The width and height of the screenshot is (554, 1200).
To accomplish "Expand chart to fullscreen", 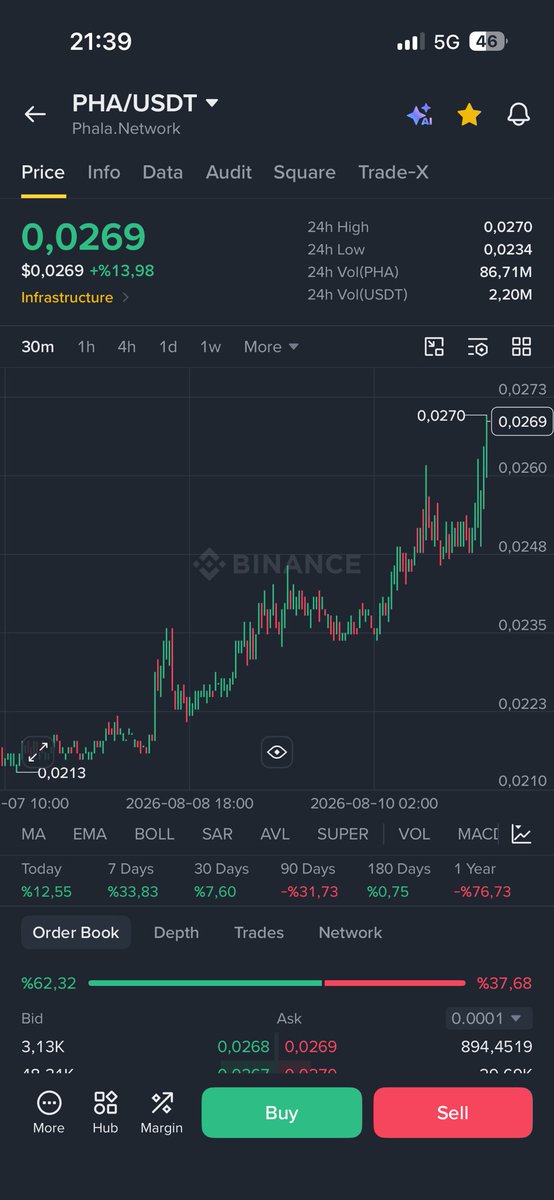I will point(37,752).
